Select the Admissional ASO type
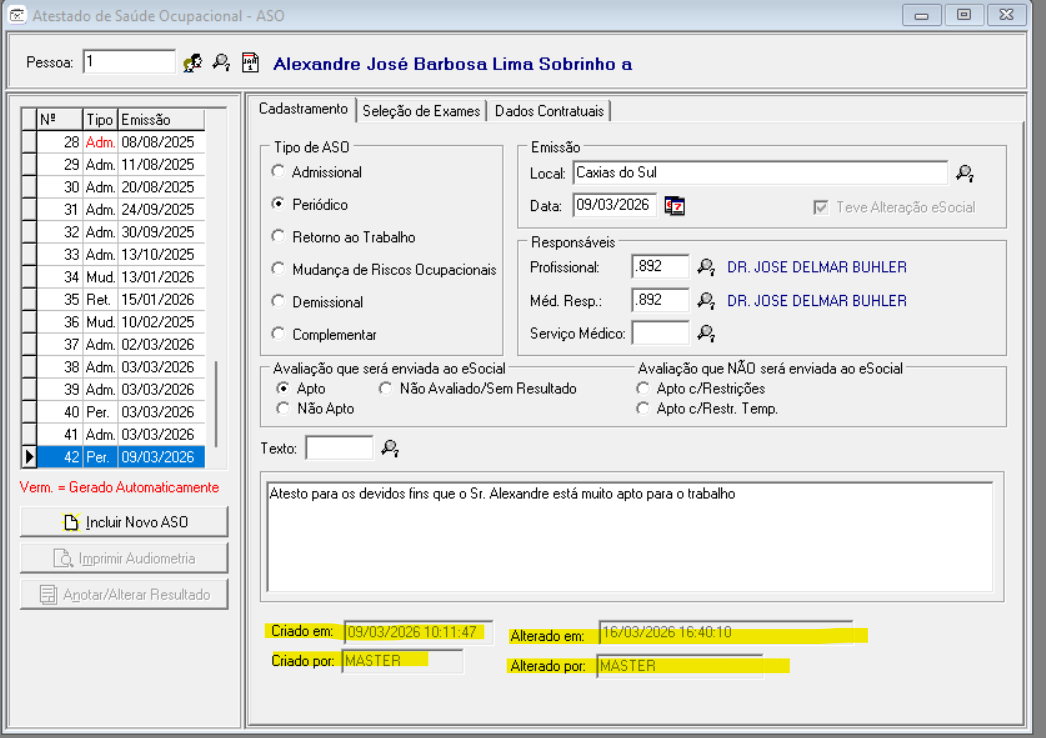Screen dimensions: 1046x738 [x=279, y=172]
